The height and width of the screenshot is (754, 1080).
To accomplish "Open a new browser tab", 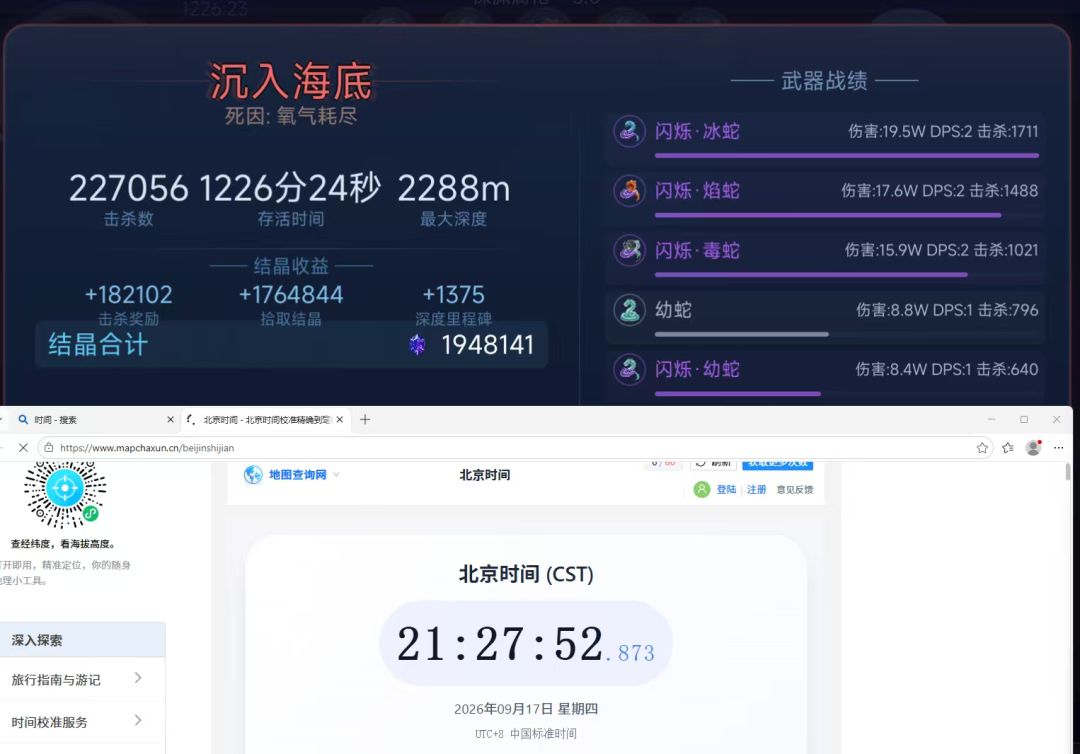I will pos(365,419).
